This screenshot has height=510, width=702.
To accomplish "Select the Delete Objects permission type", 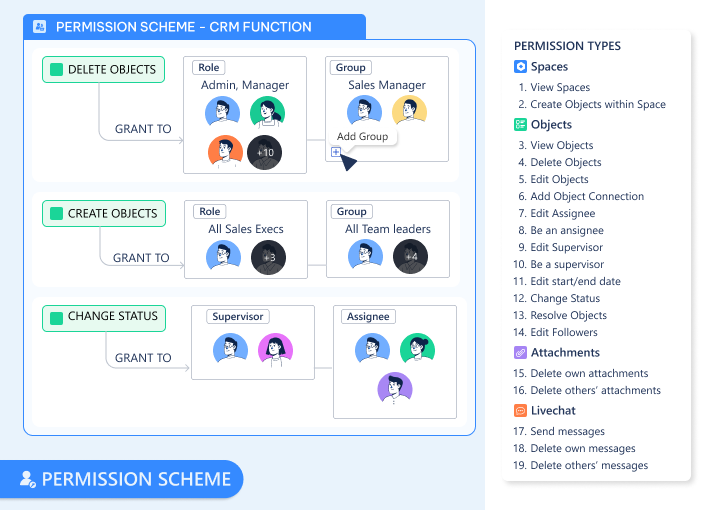I will point(565,162).
